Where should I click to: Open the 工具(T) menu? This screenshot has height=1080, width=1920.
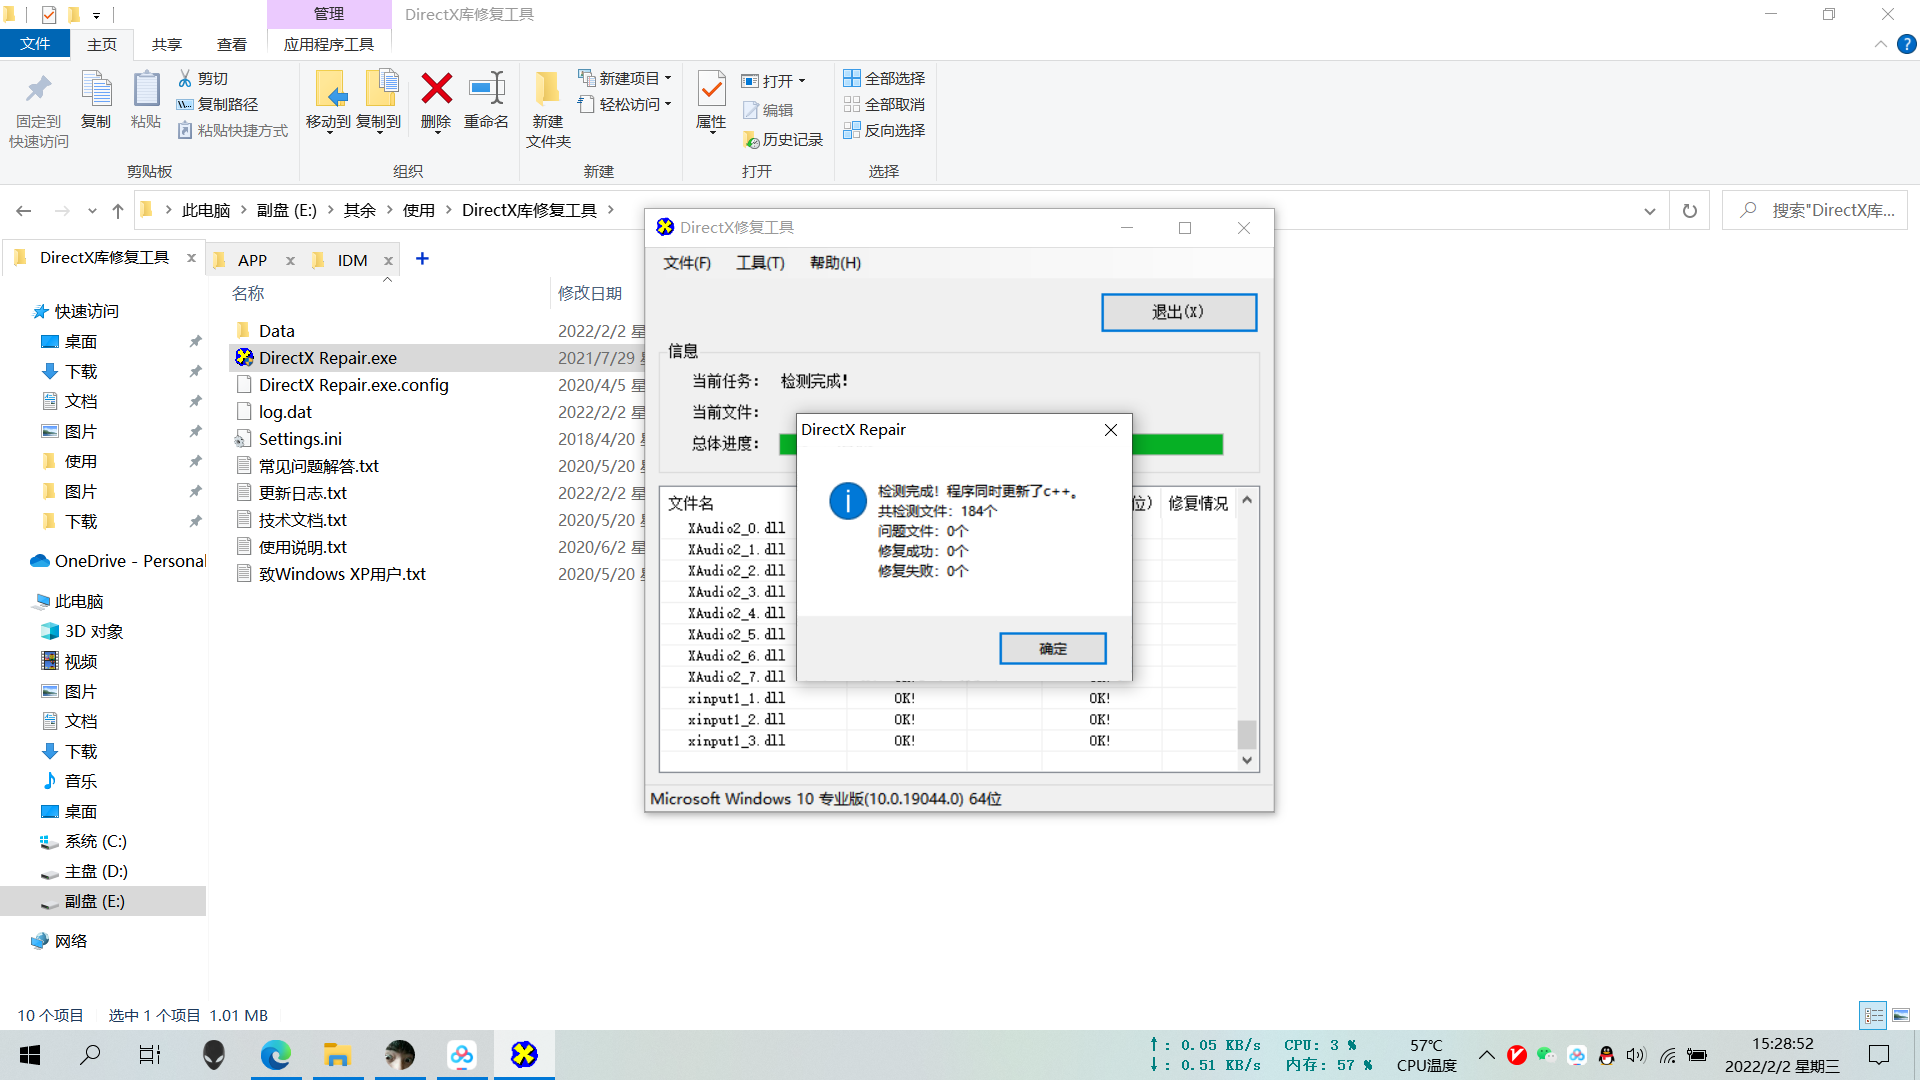click(x=760, y=263)
